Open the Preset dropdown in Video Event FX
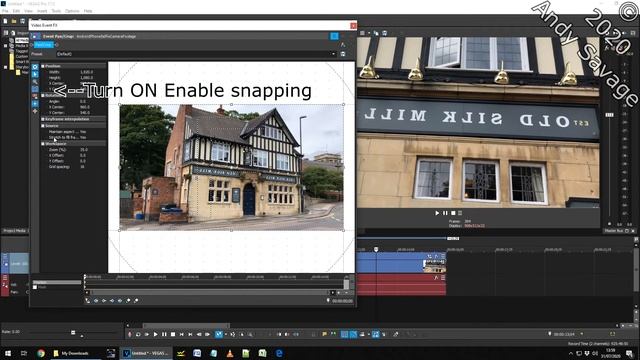The height and width of the screenshot is (360, 640). (x=333, y=54)
